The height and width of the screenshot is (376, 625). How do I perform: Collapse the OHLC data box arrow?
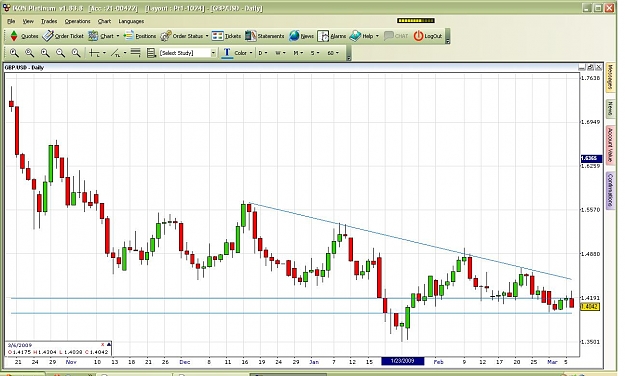[x=109, y=345]
